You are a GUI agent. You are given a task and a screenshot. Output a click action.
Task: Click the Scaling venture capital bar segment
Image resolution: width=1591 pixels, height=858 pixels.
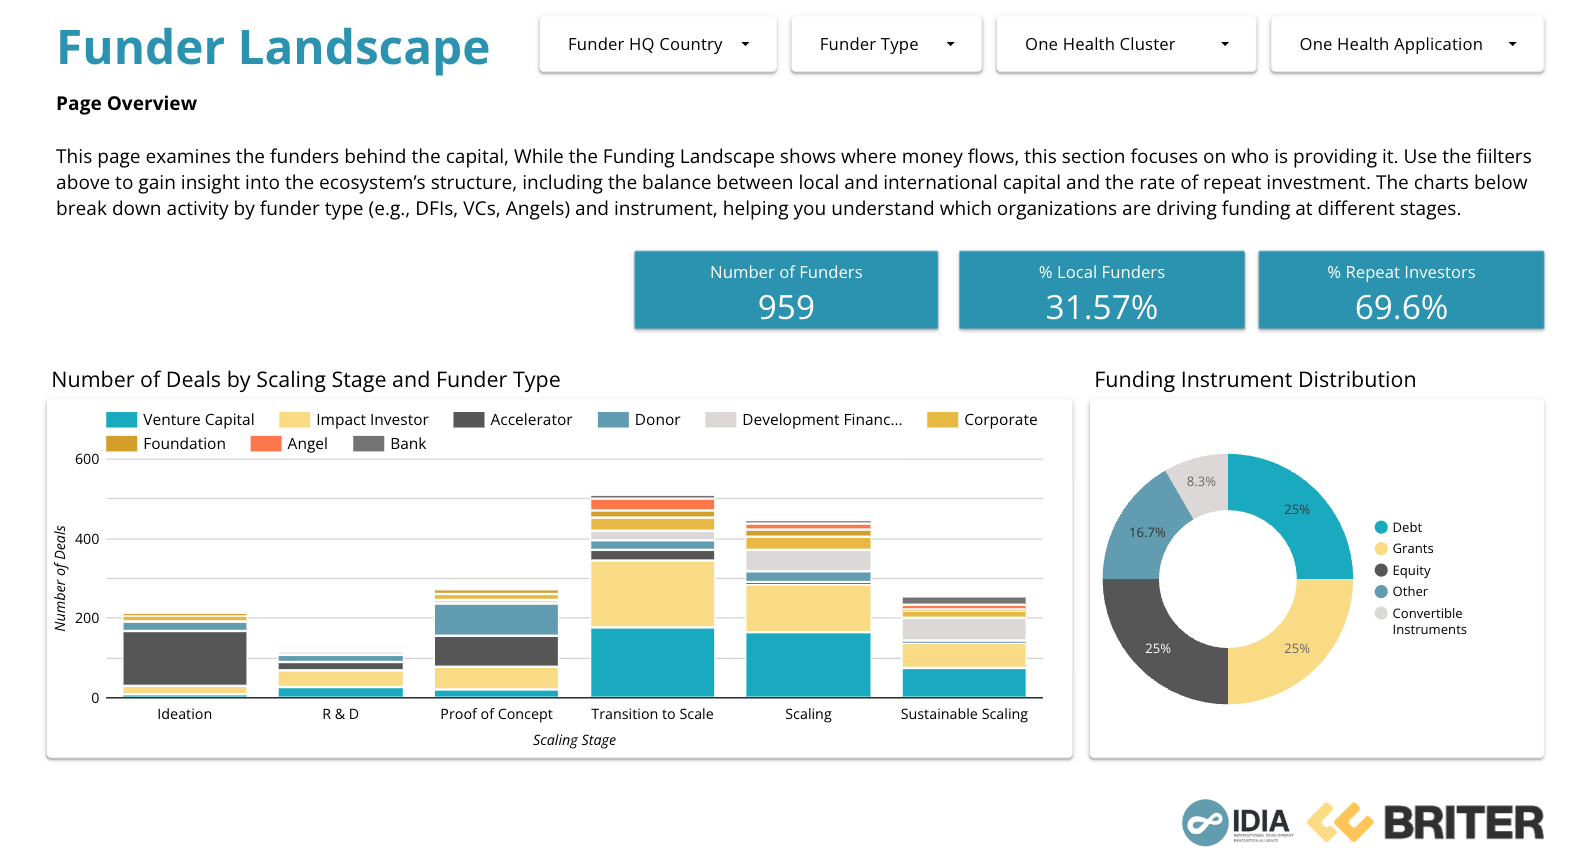[808, 665]
